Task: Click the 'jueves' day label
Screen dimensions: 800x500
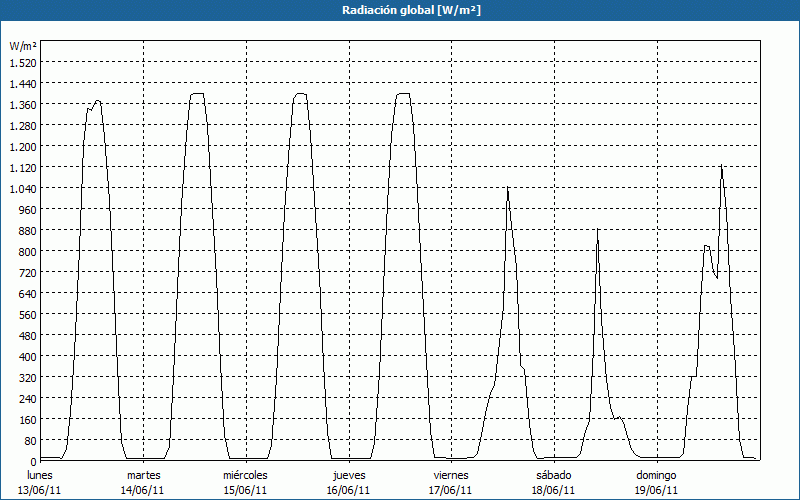Action: point(349,475)
